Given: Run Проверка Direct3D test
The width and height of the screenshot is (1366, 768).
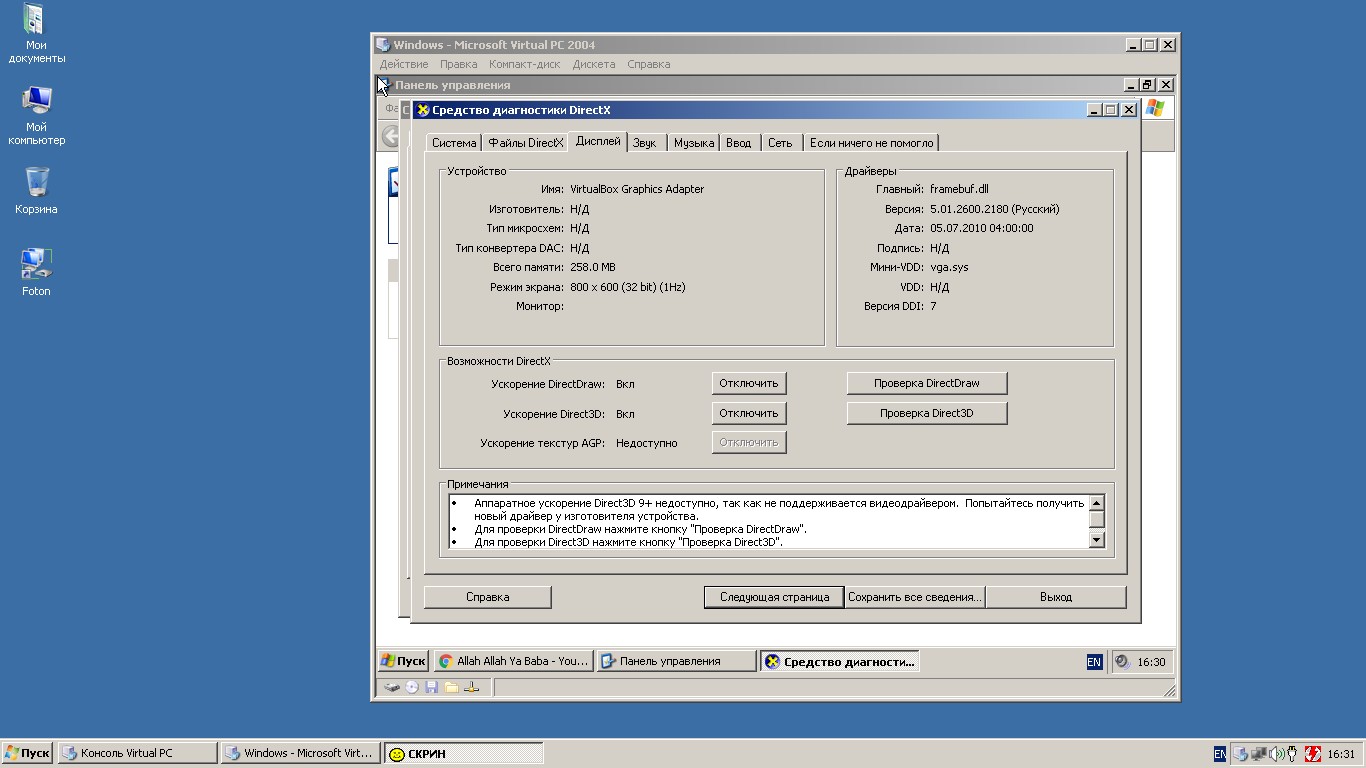Looking at the screenshot, I should coord(927,413).
